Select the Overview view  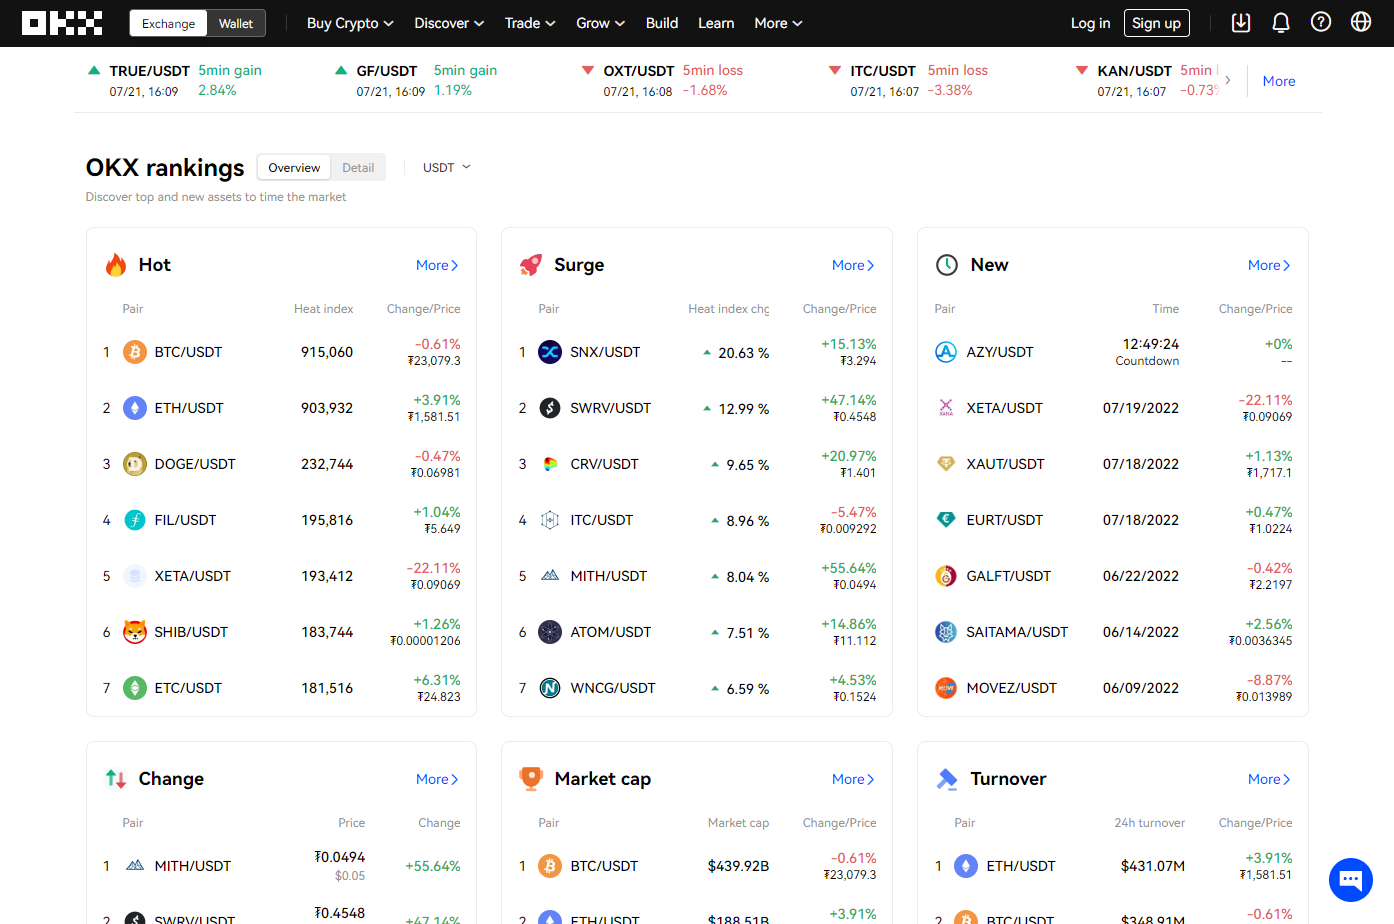pyautogui.click(x=294, y=167)
